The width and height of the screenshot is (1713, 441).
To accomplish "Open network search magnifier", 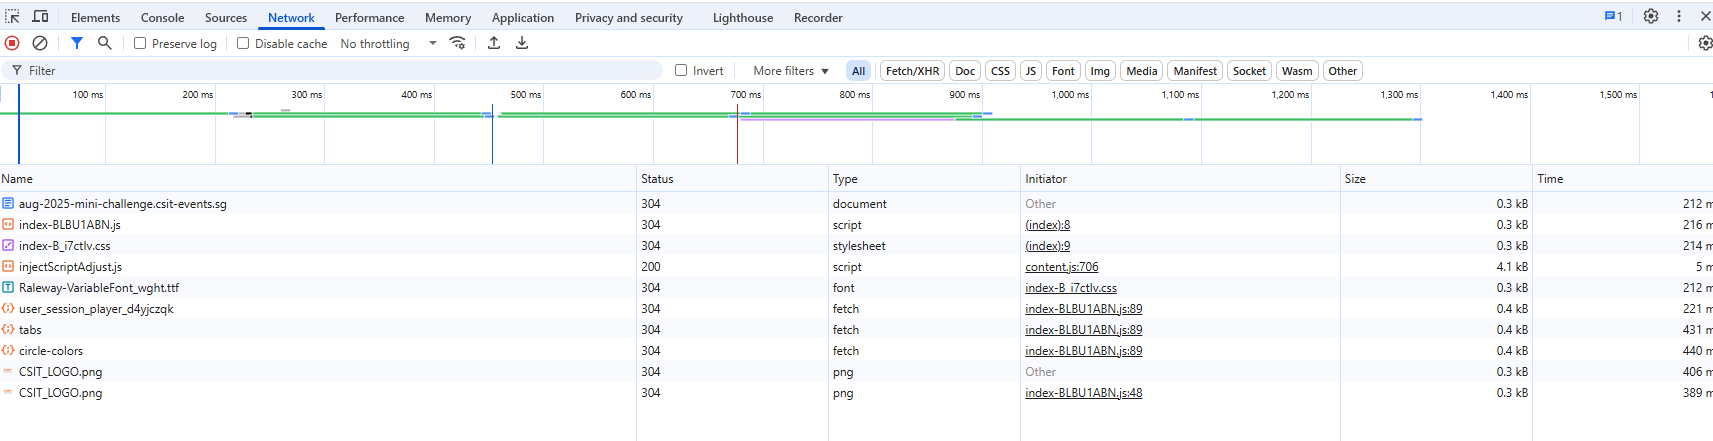I will (105, 43).
